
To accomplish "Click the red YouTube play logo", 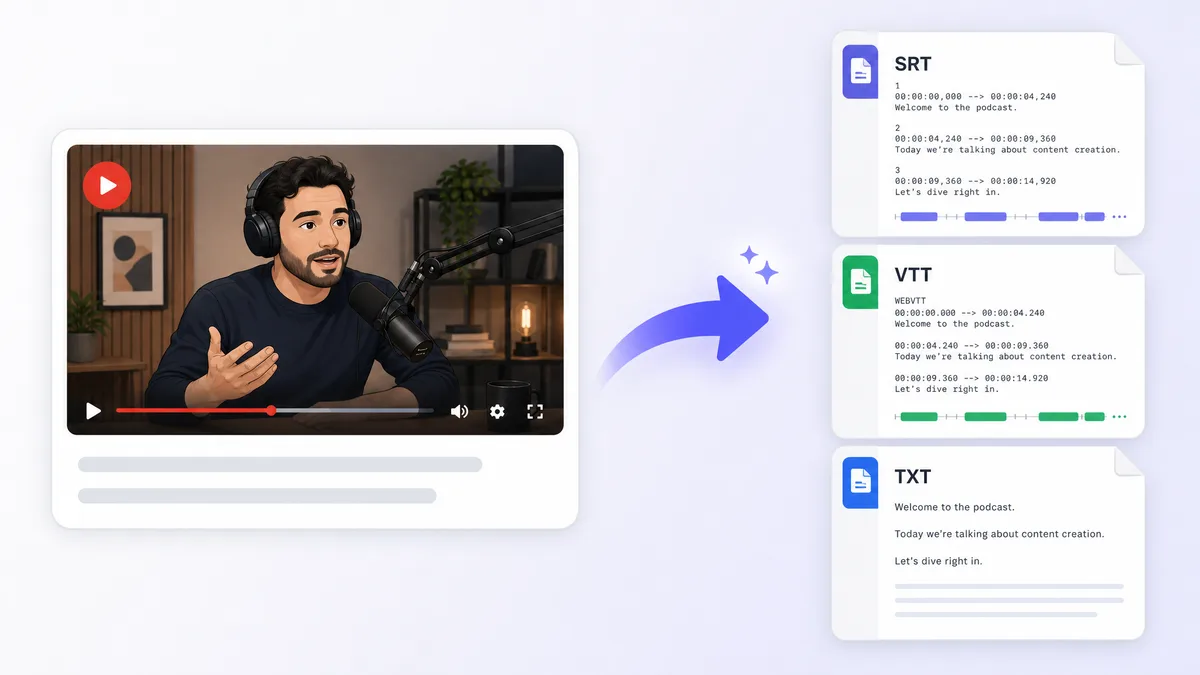I will click(107, 185).
